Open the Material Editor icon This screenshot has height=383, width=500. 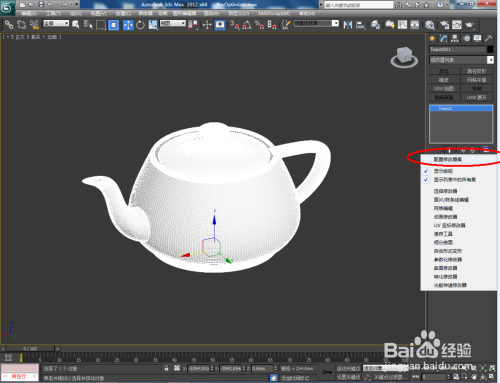430,25
